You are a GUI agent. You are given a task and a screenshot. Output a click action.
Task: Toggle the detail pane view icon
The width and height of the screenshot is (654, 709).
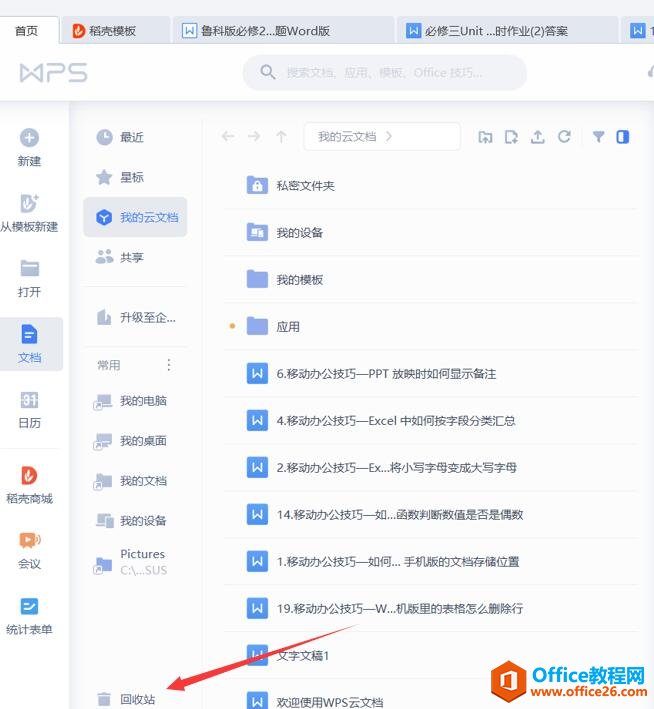pyautogui.click(x=623, y=137)
